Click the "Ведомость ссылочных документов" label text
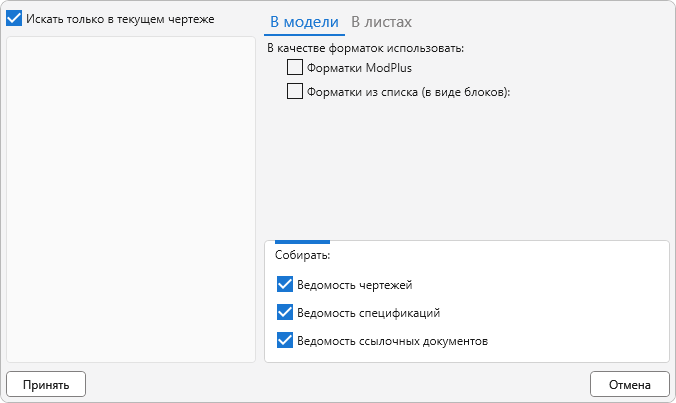This screenshot has height=403, width=676. [392, 341]
